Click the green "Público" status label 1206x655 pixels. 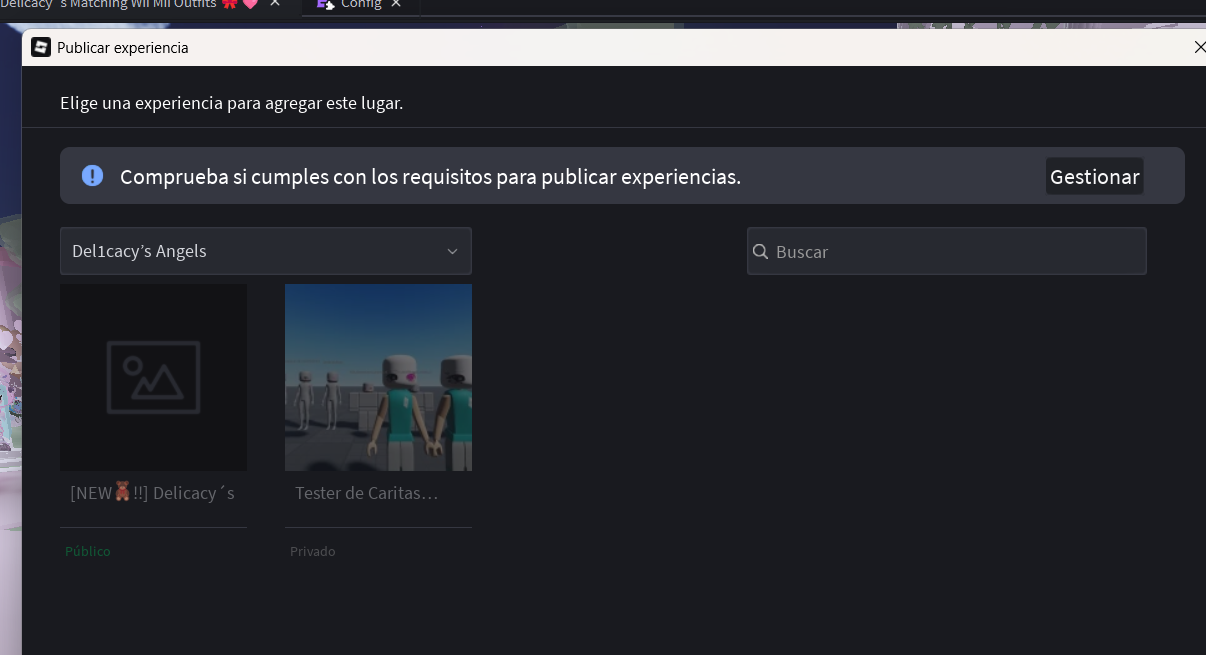coord(88,551)
